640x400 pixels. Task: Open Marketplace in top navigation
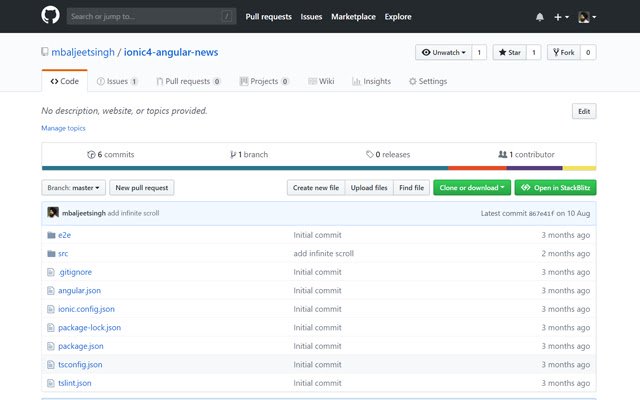pos(353,17)
